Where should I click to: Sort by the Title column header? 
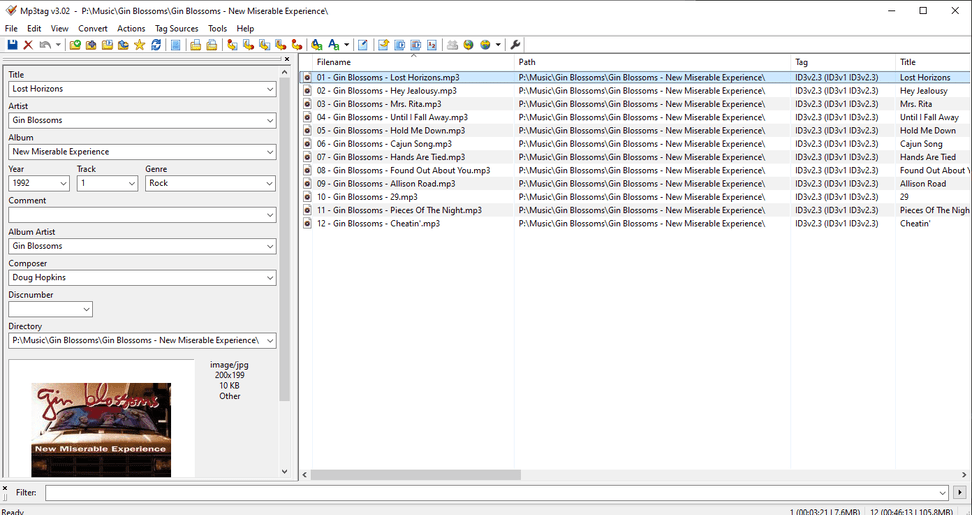(934, 62)
